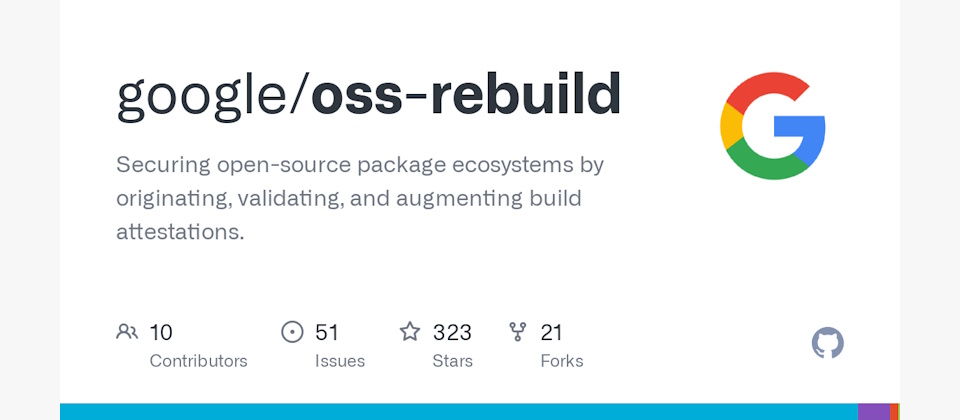Click the purple segment of the language bar
Viewport: 960px width, 420px height.
point(873,412)
